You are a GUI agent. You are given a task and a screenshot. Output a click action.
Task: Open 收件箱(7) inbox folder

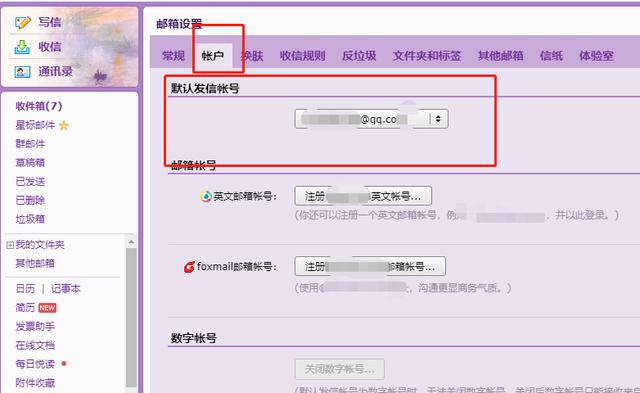39,106
